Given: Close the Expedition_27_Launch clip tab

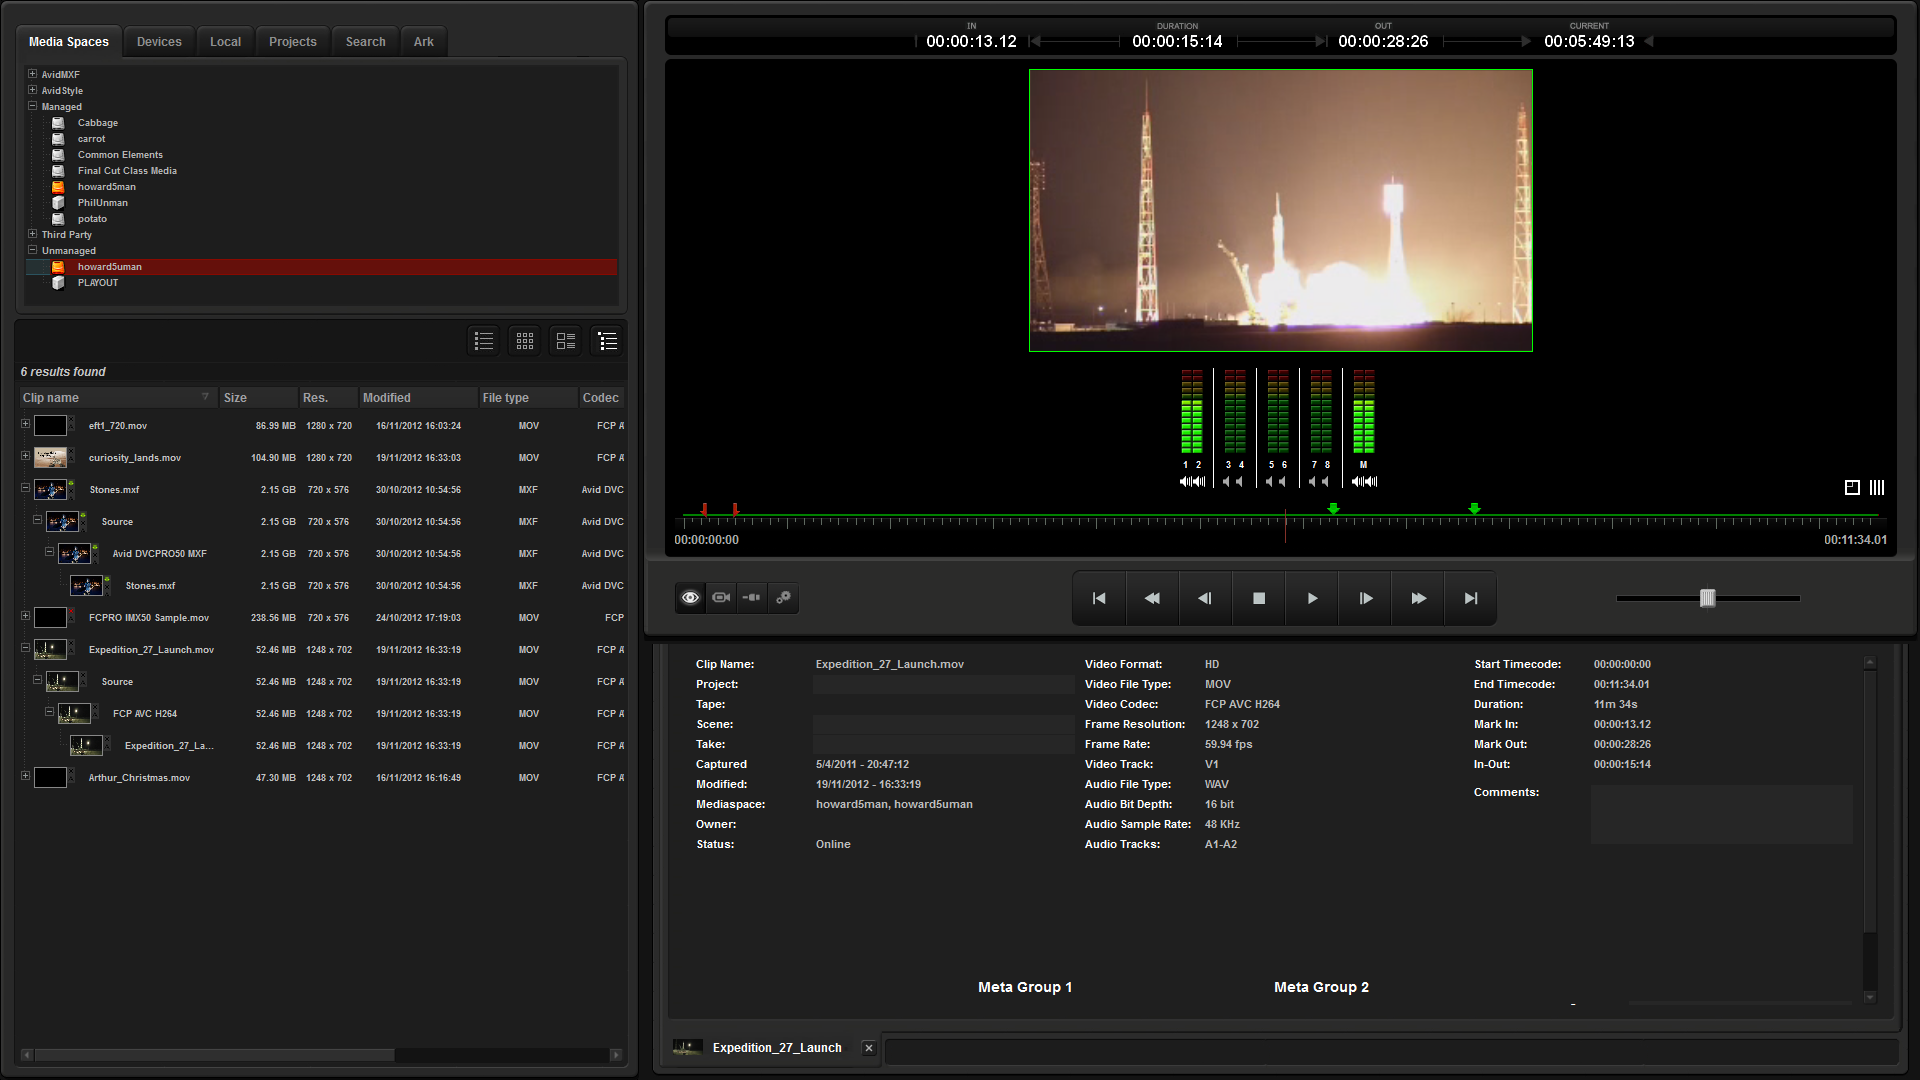Looking at the screenshot, I should [x=868, y=1048].
